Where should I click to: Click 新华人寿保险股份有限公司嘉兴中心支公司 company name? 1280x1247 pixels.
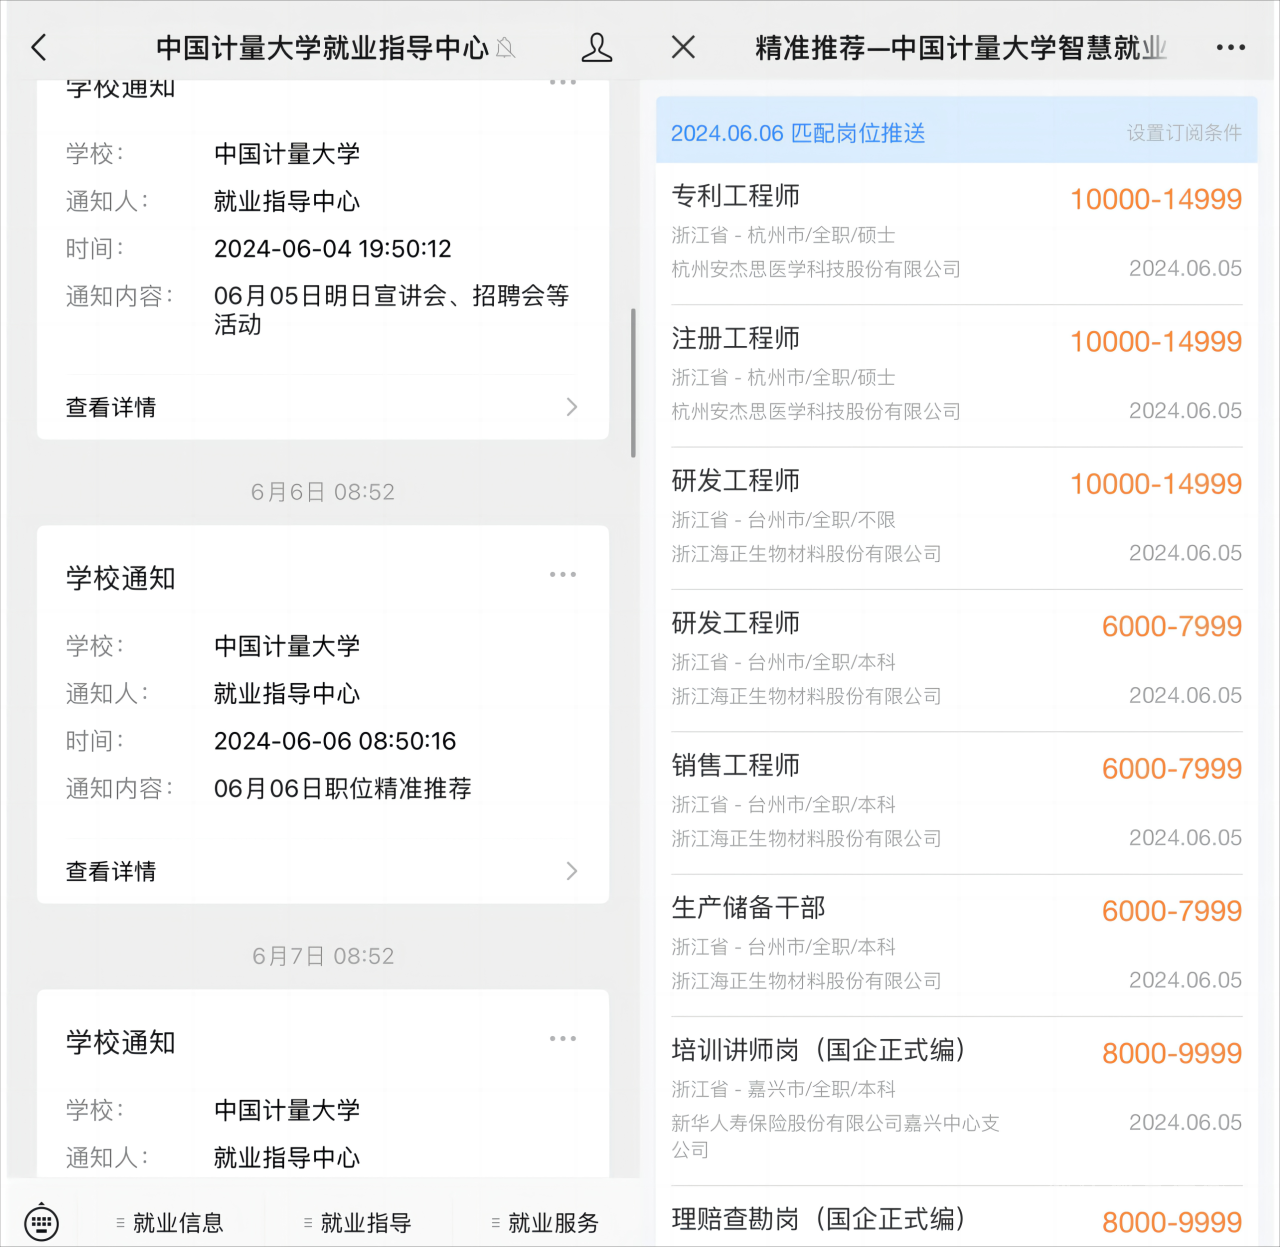pos(835,1136)
